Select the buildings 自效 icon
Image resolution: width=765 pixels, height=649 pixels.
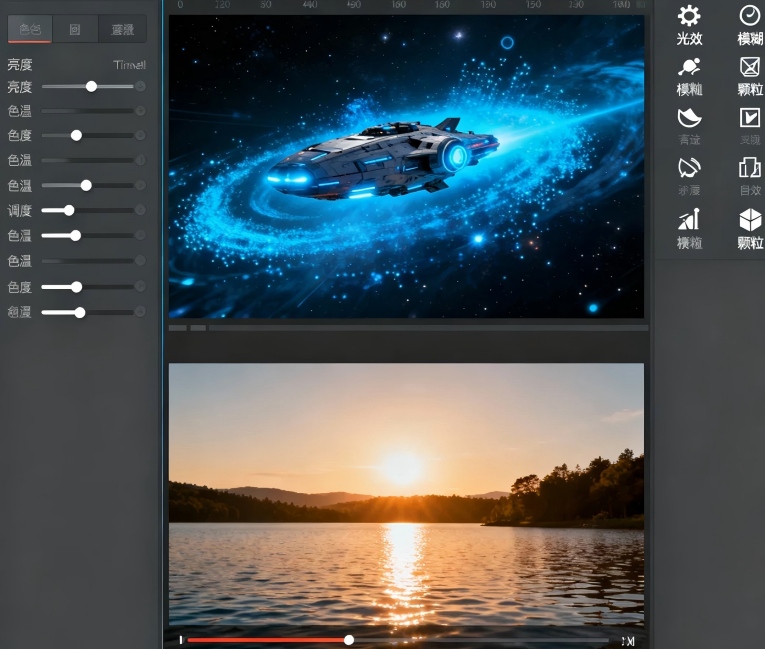coord(749,168)
